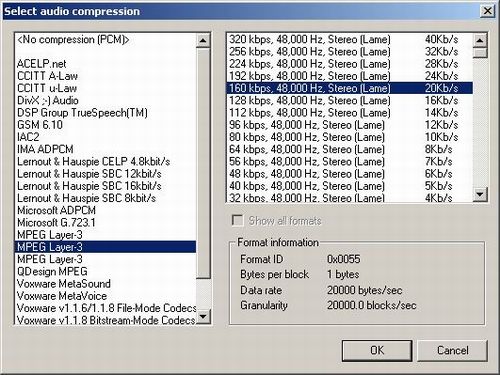Screen dimensions: 500x375
Task: Select Lernout & Hauspie SBC 16kbit/s
Action: (105, 186)
